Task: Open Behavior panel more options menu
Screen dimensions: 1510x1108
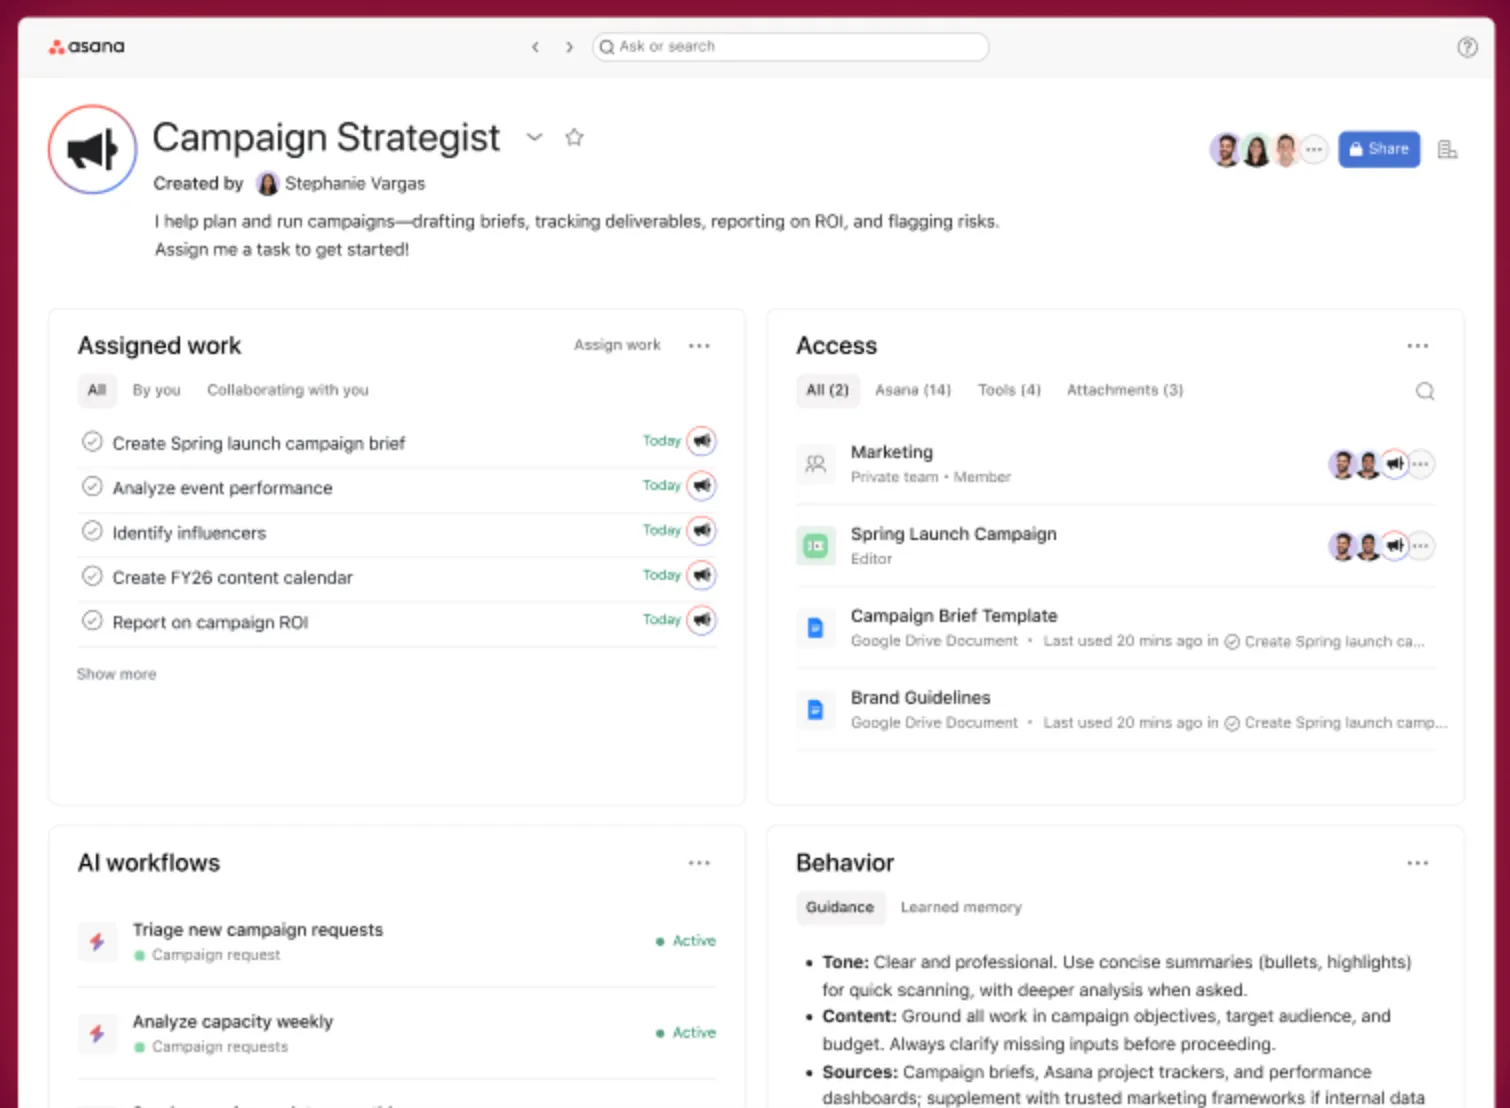Action: (1418, 863)
